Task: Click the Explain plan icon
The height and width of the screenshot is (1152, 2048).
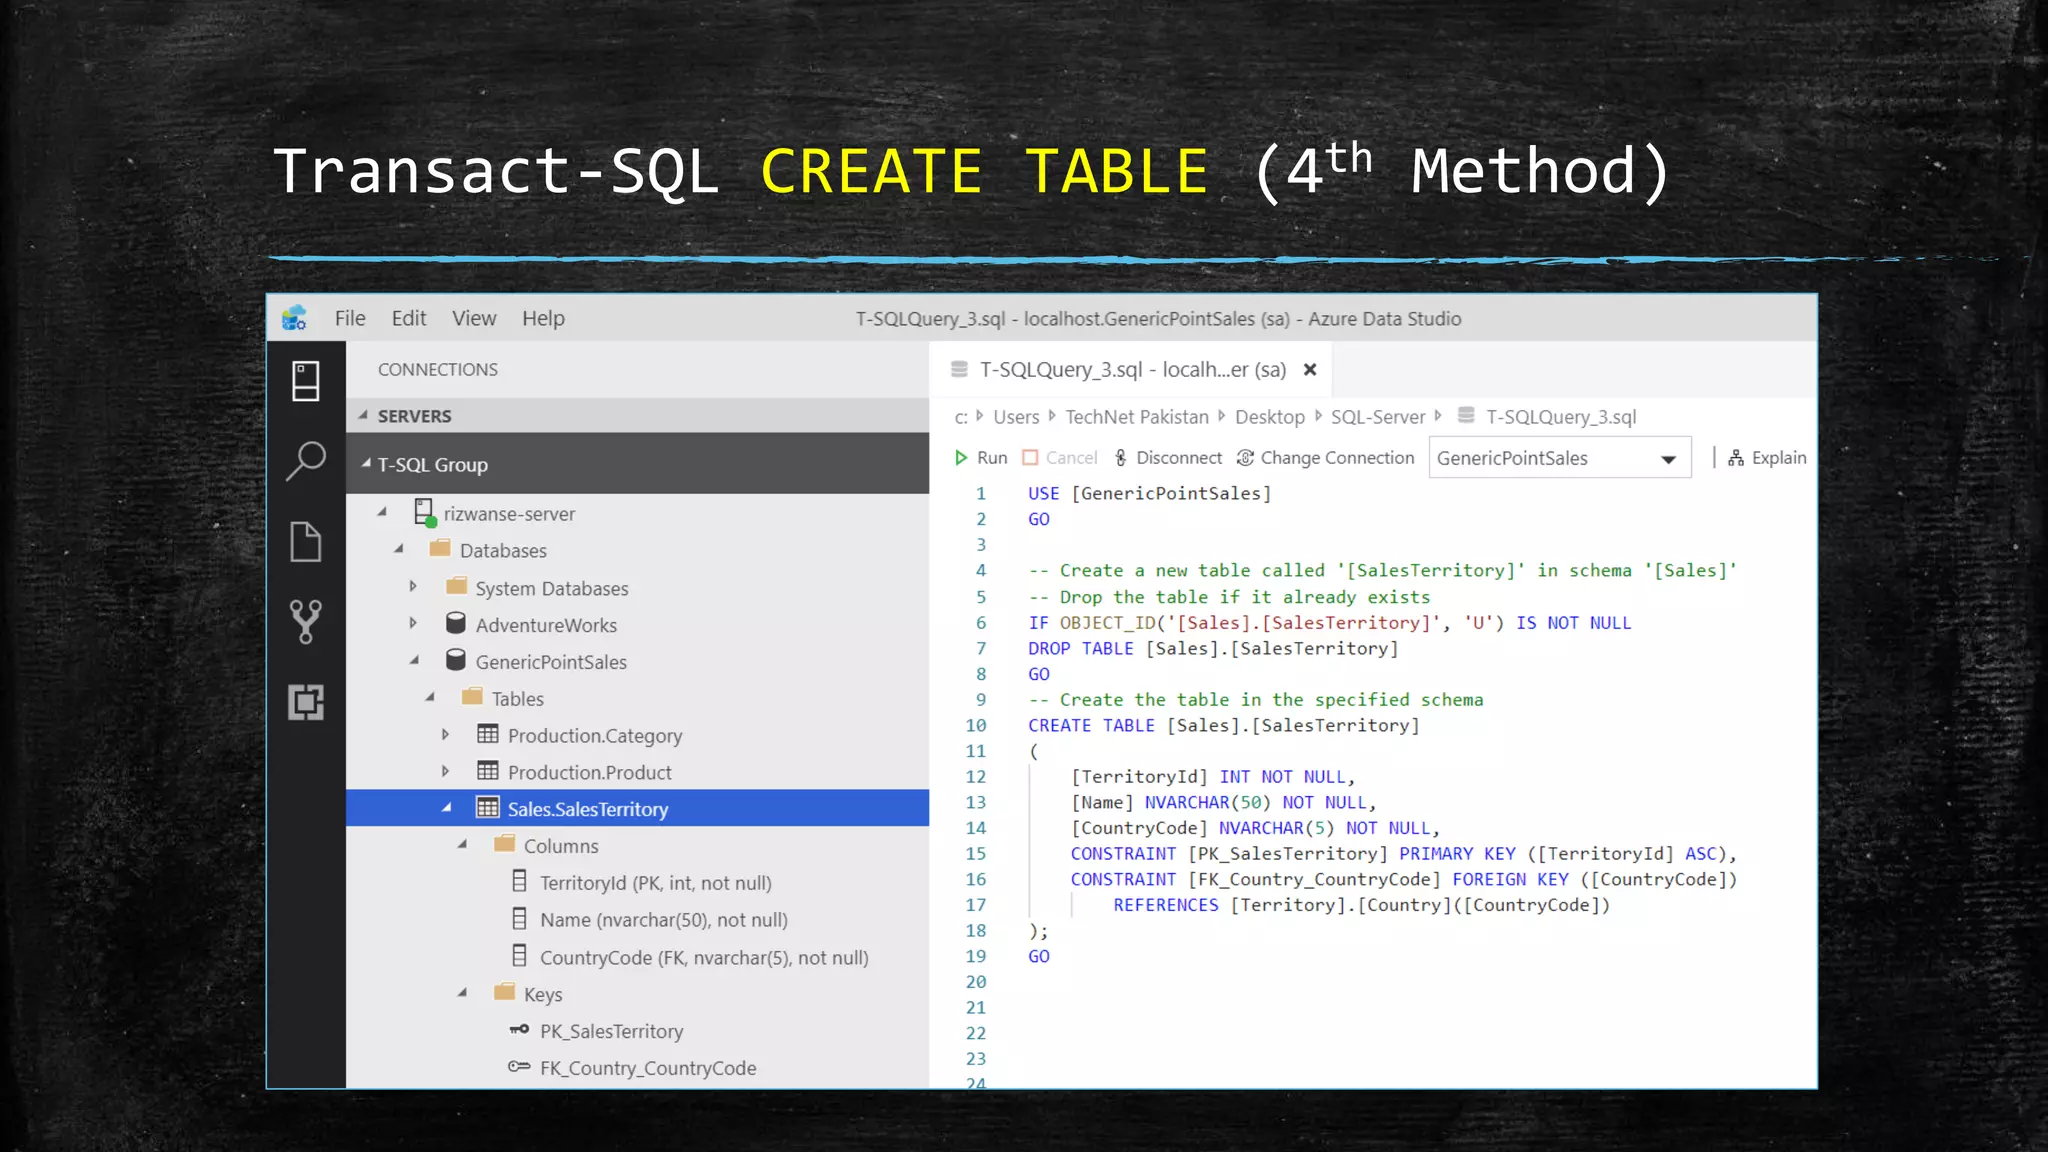Action: pos(1736,457)
